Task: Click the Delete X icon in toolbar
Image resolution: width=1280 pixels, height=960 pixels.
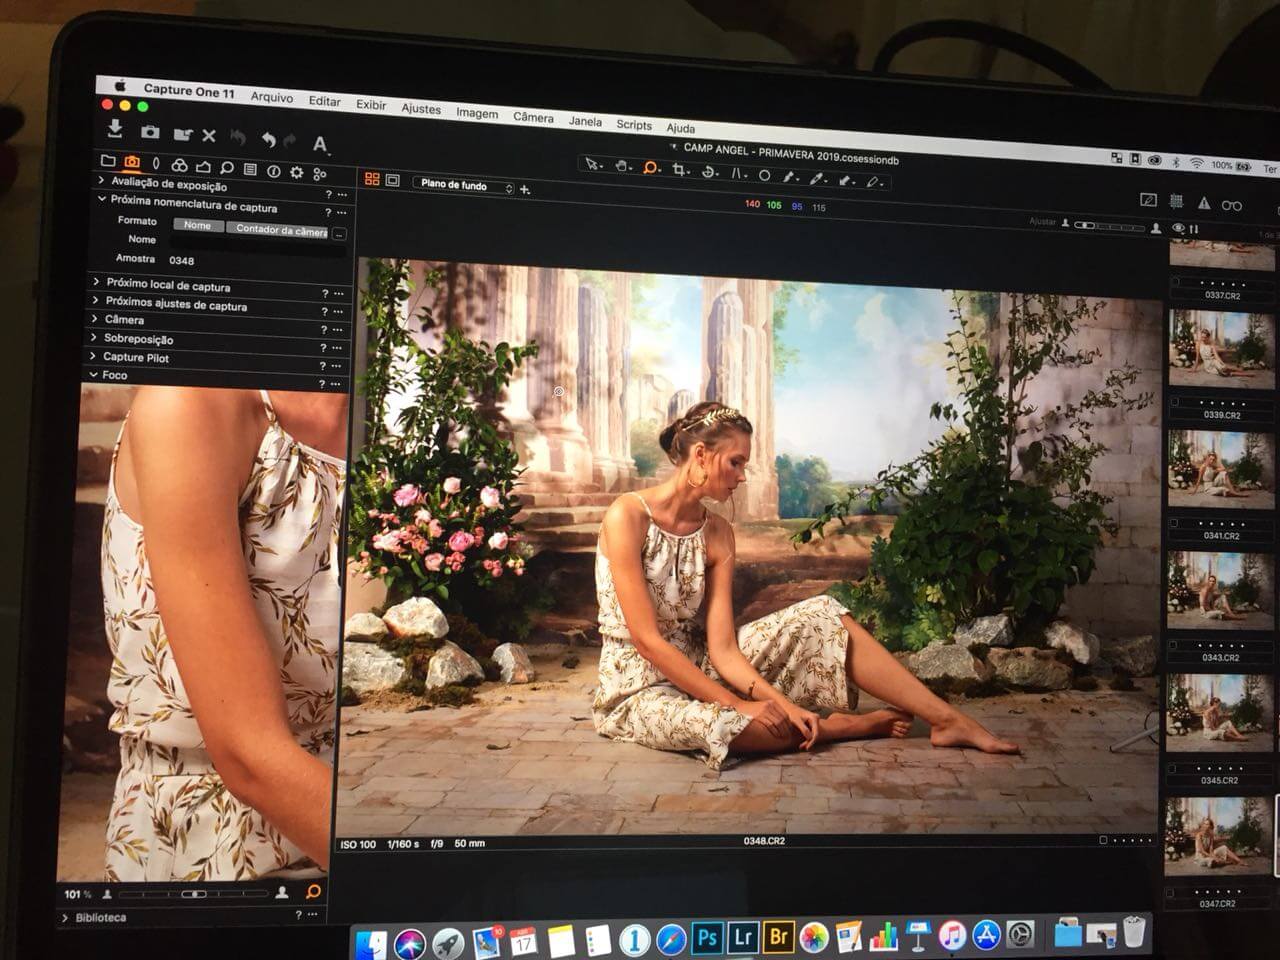Action: point(209,135)
